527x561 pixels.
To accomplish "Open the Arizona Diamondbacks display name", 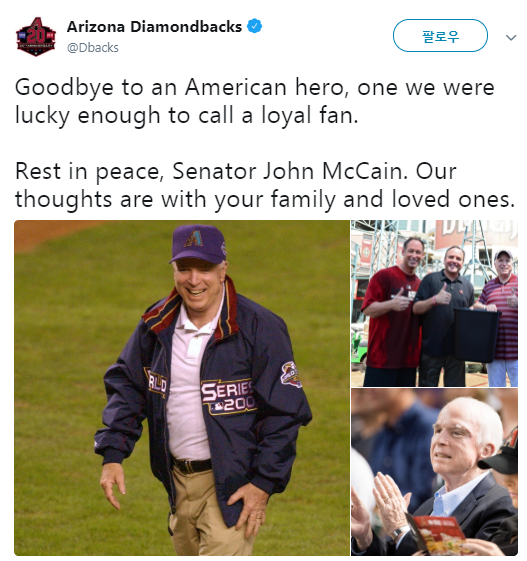I will pos(154,27).
